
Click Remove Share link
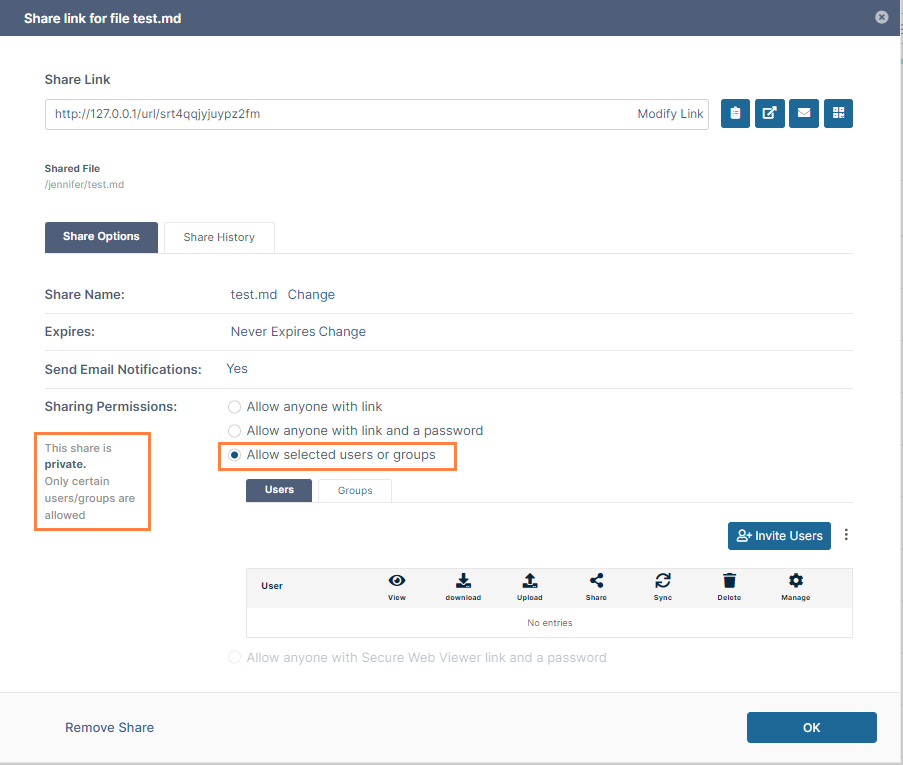click(110, 728)
